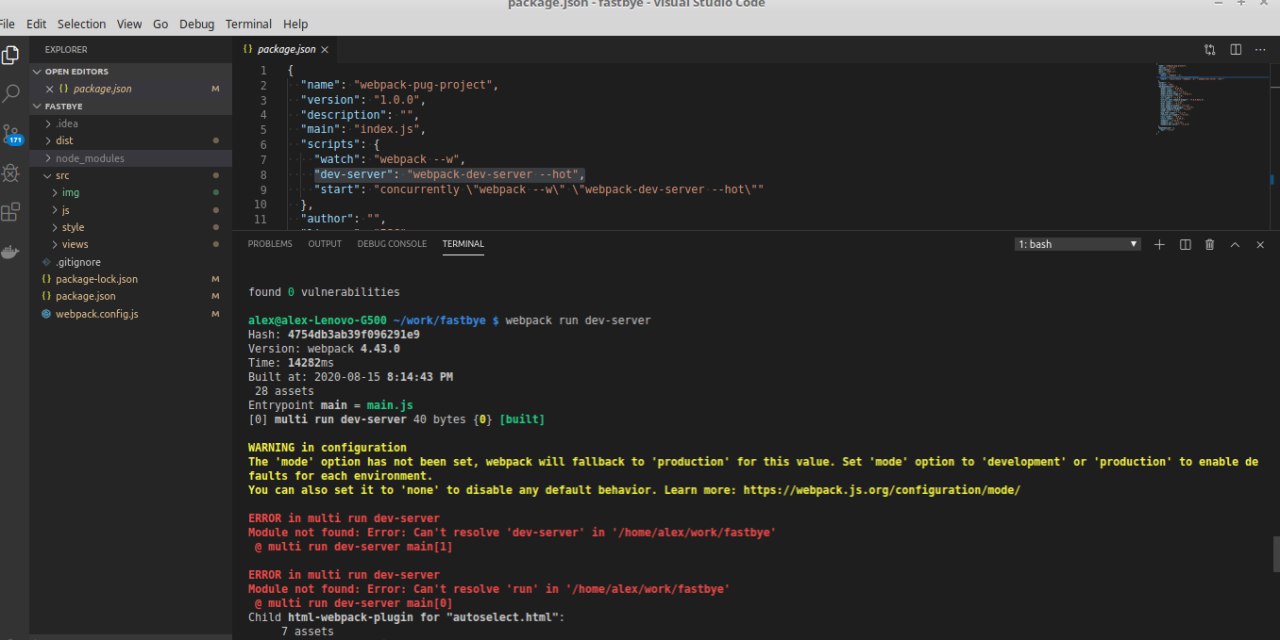1280x640 pixels.
Task: Open the Extensions view in activity bar
Action: point(11,212)
